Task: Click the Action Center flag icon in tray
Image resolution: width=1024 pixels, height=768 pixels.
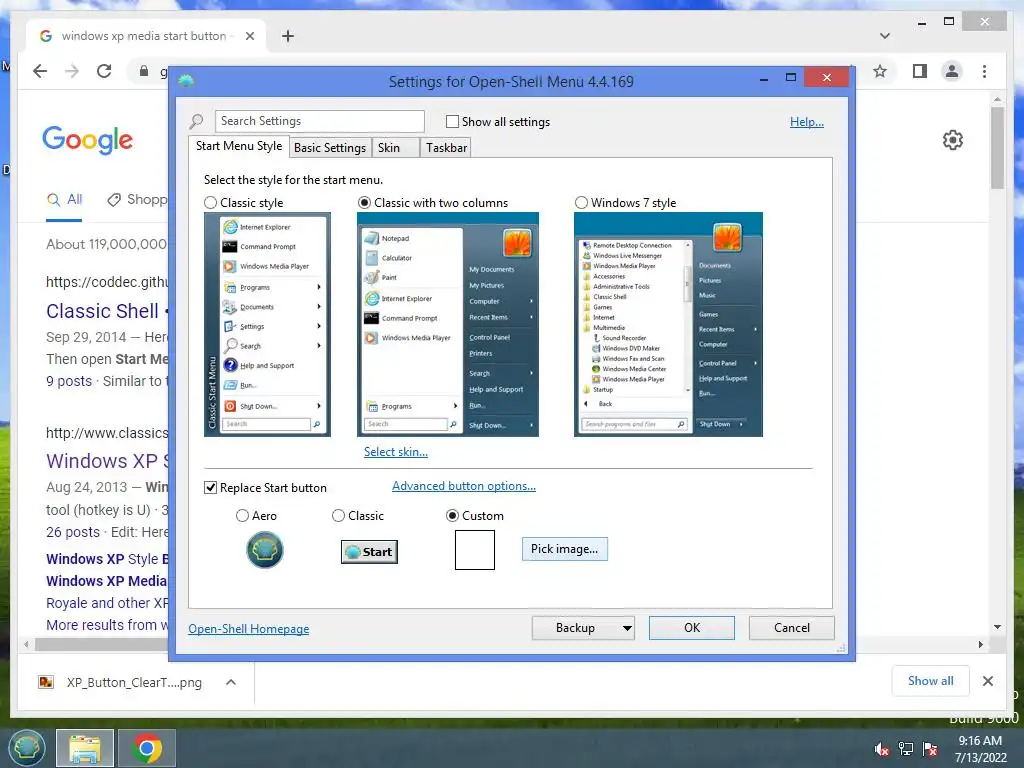Action: click(930, 748)
